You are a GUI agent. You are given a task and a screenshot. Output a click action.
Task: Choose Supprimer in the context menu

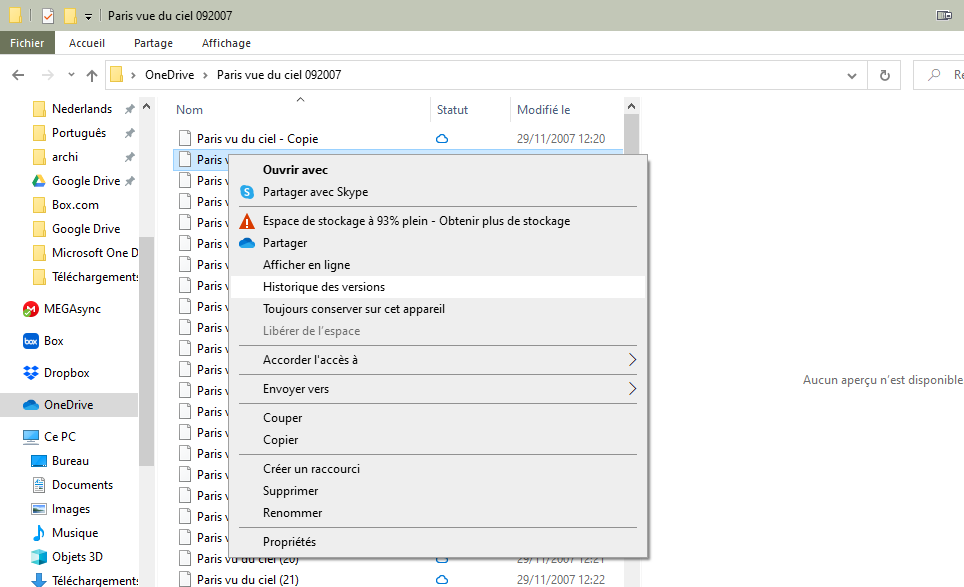(x=438, y=491)
